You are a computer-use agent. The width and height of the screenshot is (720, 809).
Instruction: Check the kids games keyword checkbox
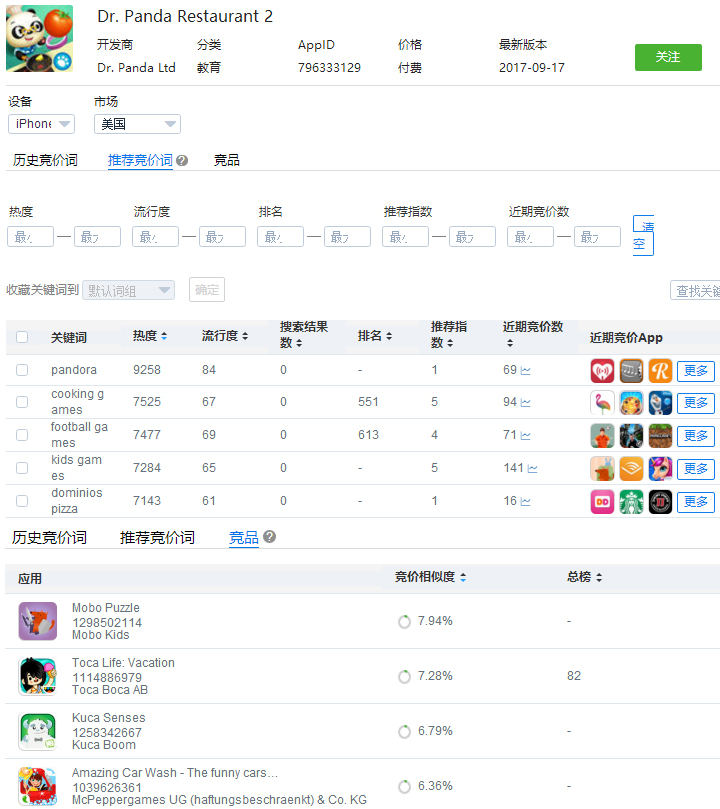point(22,468)
